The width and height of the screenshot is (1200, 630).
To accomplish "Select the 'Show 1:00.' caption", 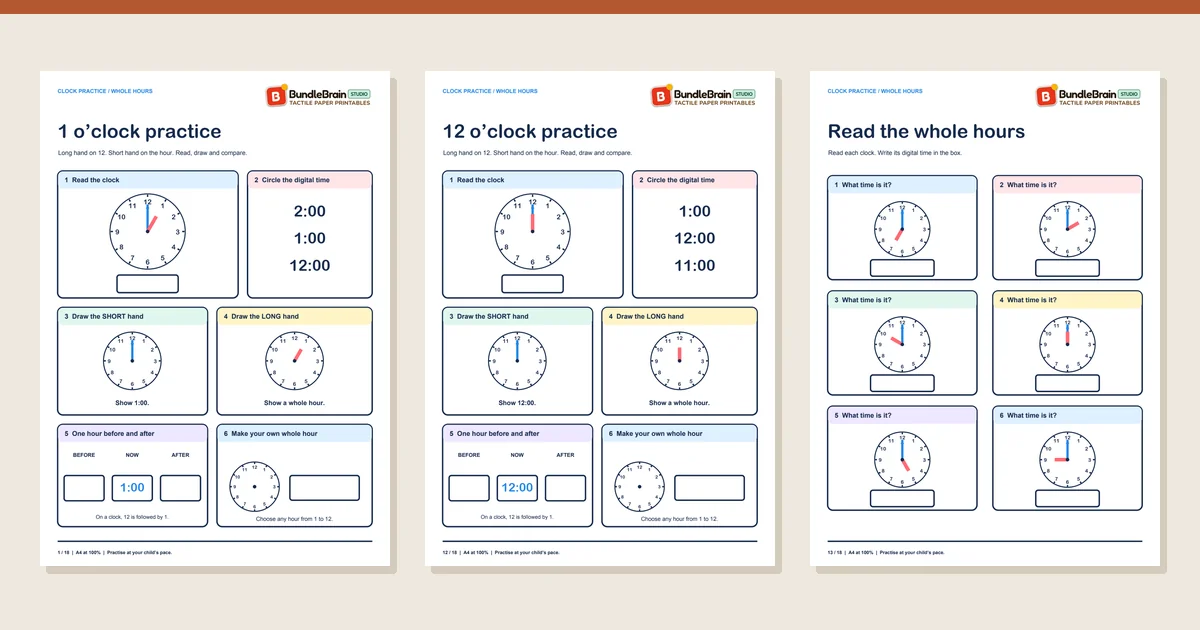I will [132, 403].
